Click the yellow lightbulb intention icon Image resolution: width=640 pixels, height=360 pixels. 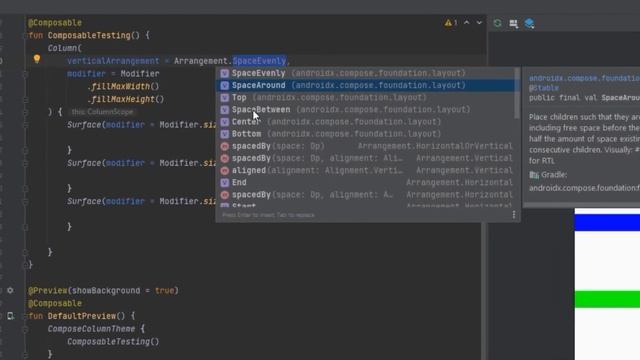click(37, 59)
